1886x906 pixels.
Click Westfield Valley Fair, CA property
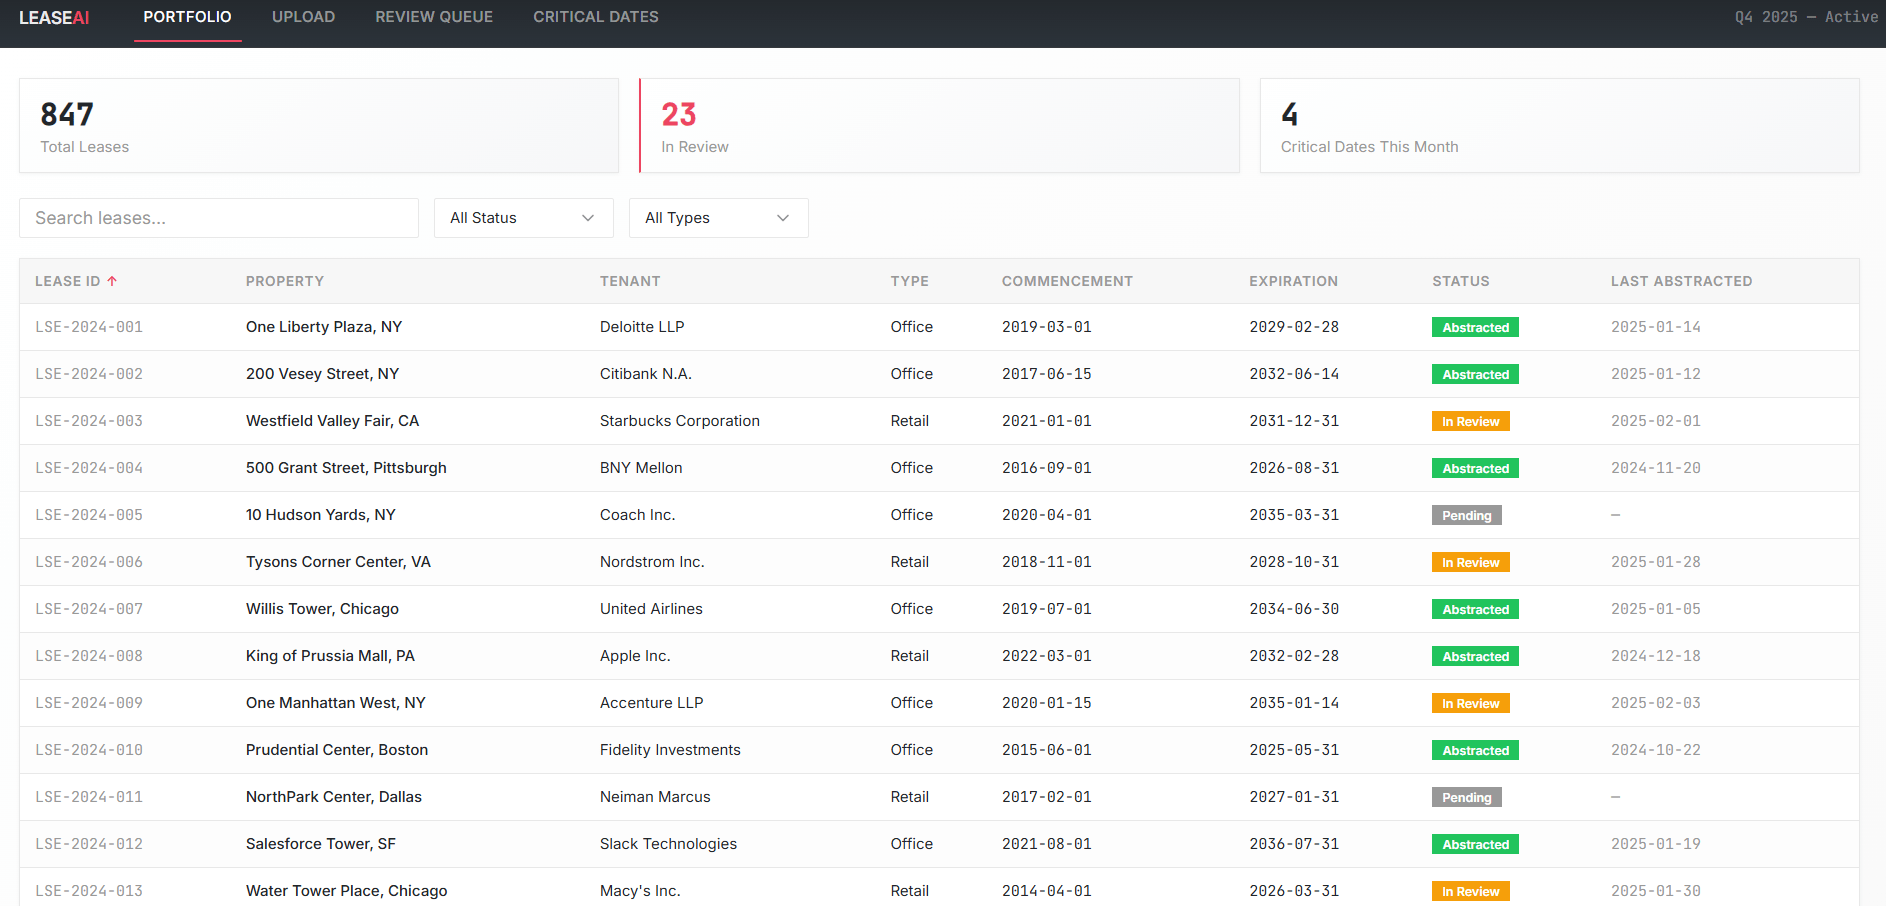pyautogui.click(x=332, y=421)
